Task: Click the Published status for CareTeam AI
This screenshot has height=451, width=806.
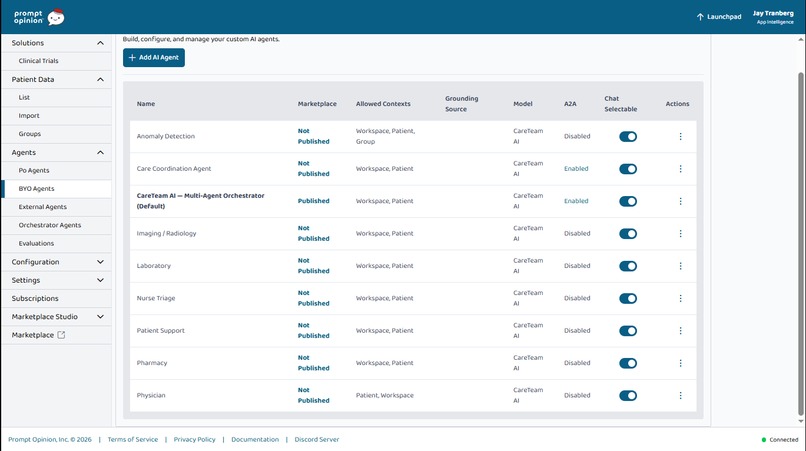Action: click(x=314, y=201)
